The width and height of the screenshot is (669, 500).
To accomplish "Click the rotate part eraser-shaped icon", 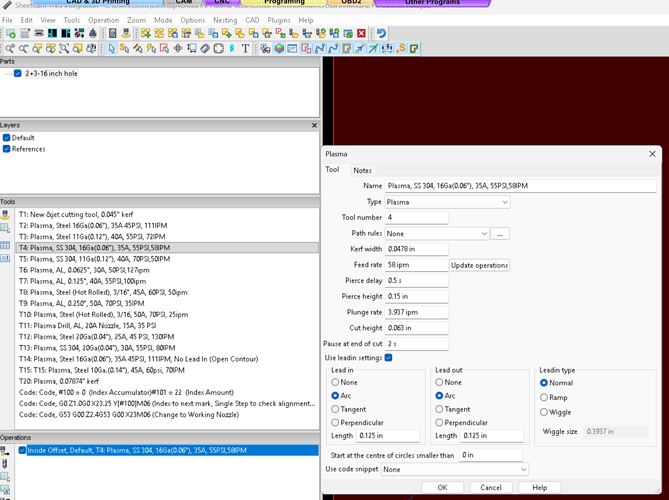I will tap(205, 49).
